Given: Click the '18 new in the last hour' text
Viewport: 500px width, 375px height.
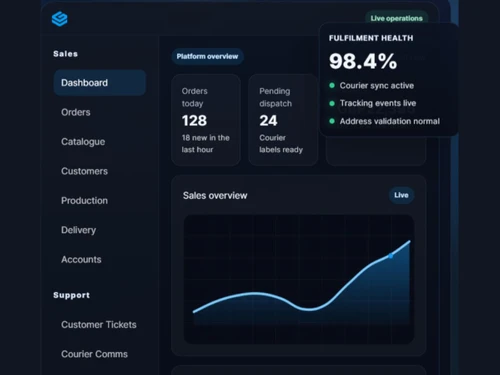Looking at the screenshot, I should [x=205, y=144].
